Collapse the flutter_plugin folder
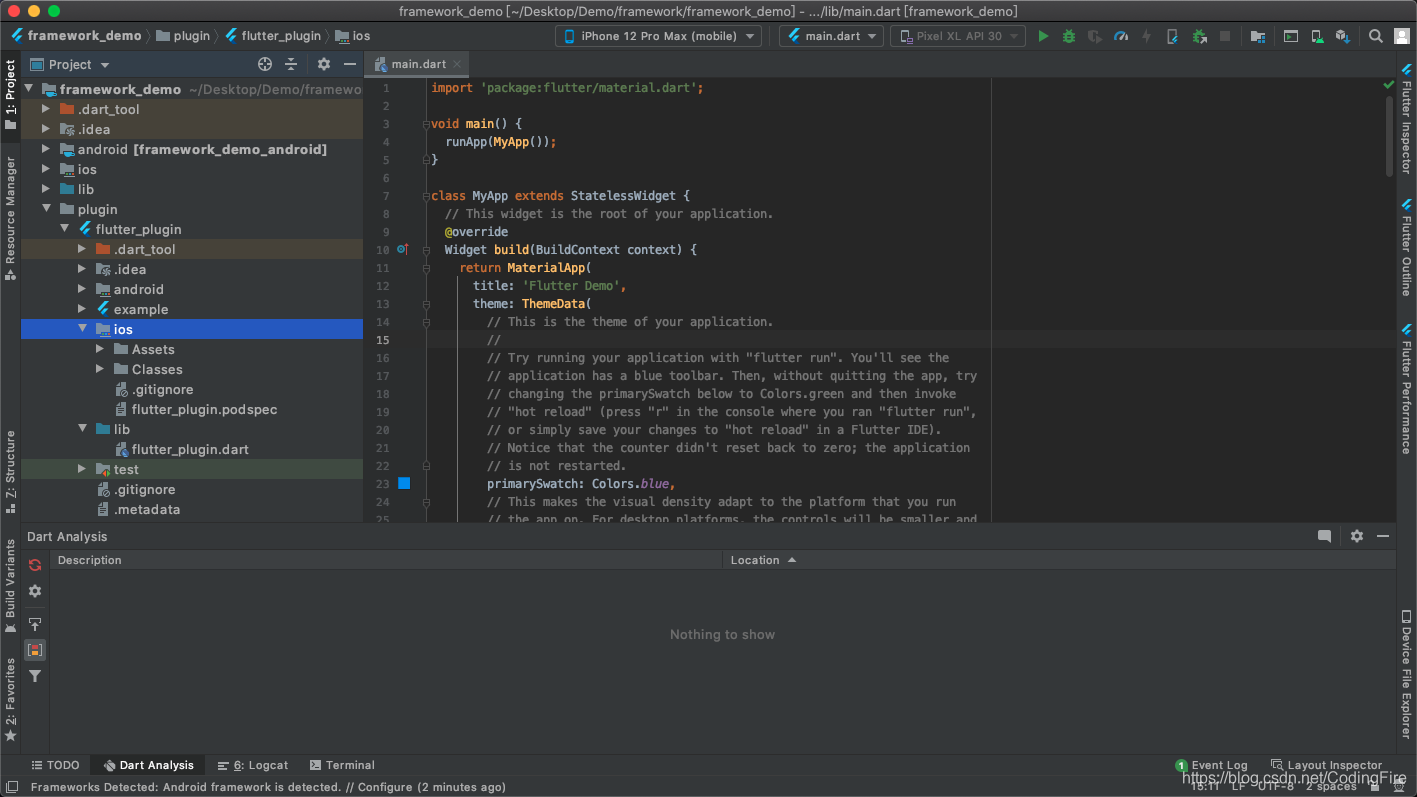 64,229
